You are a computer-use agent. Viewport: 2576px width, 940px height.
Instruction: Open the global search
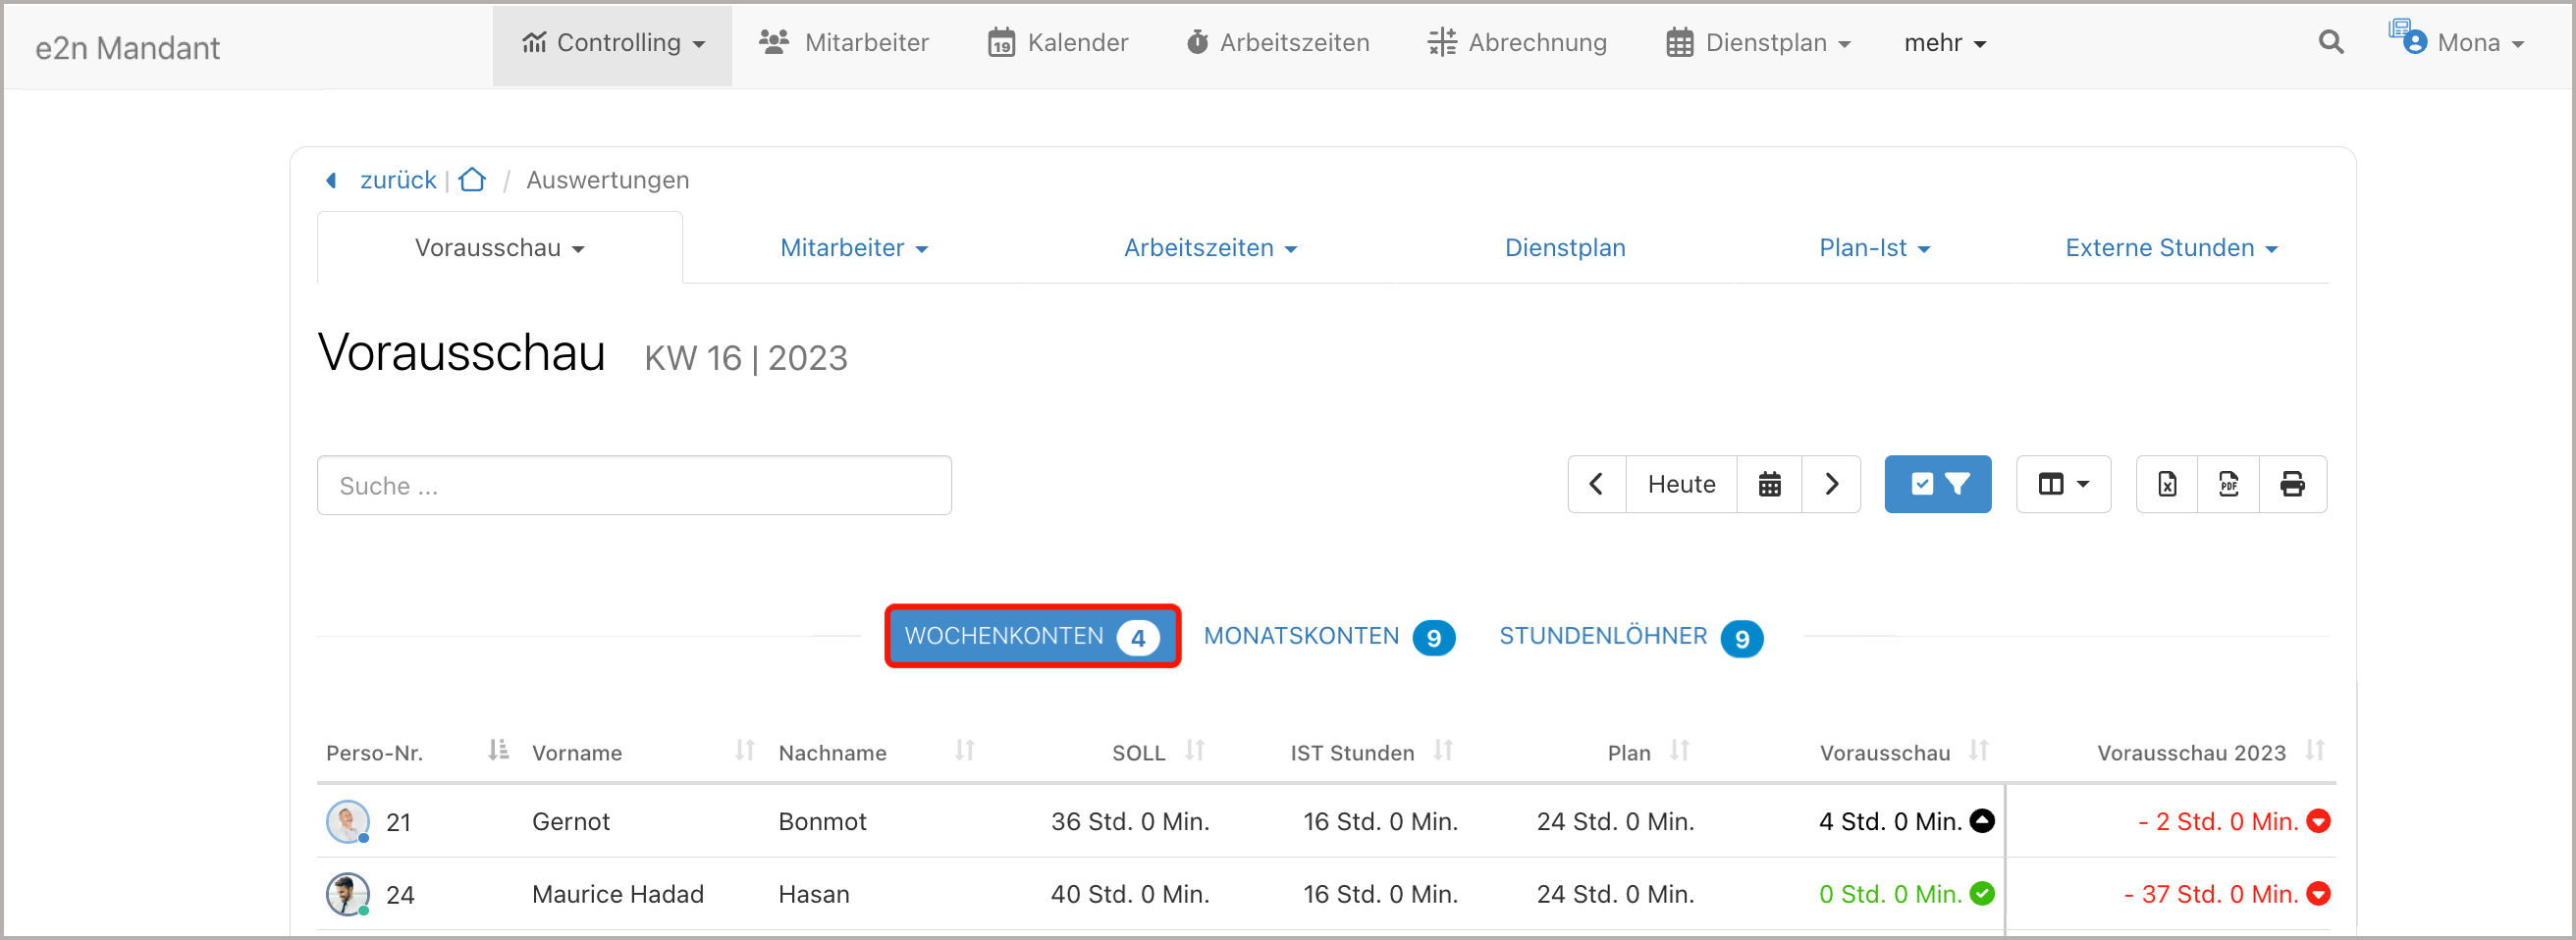[x=2331, y=43]
